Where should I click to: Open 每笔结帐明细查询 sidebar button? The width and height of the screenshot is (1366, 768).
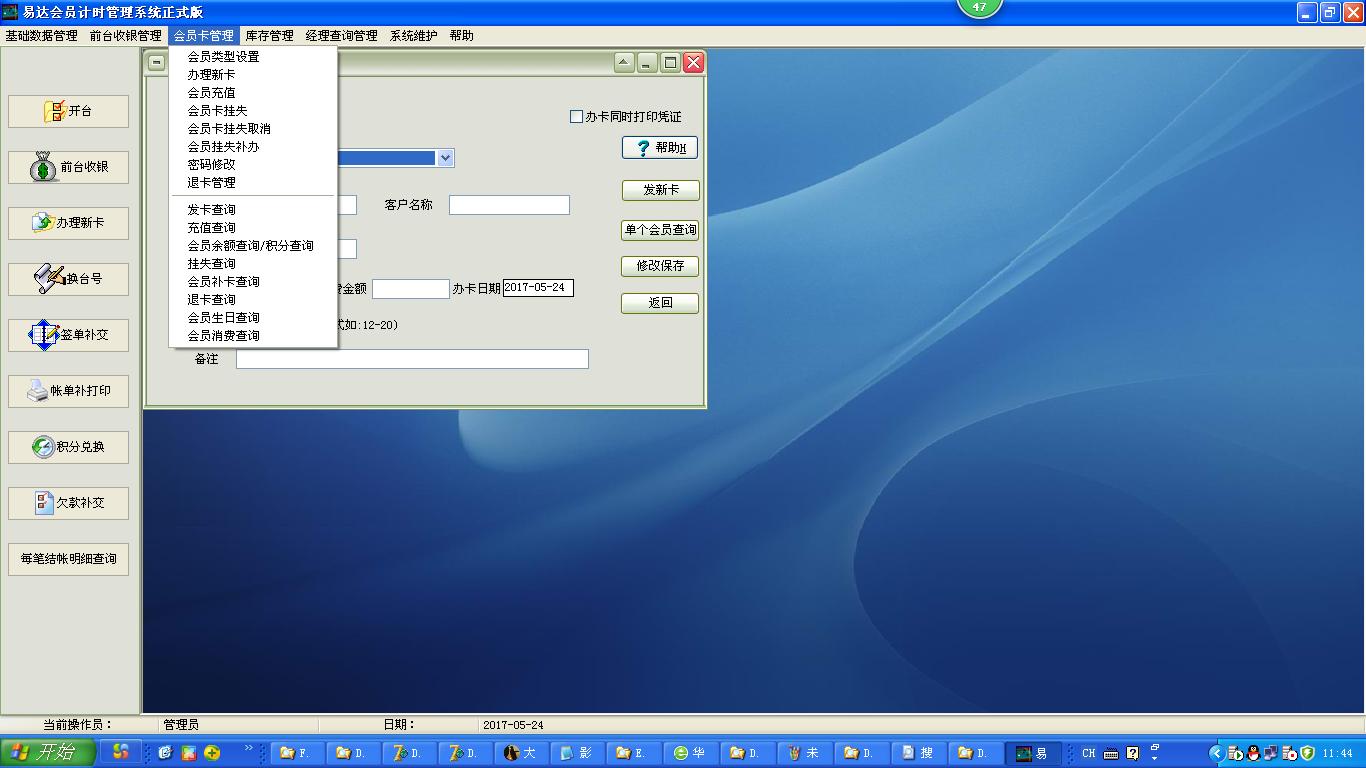(x=68, y=559)
